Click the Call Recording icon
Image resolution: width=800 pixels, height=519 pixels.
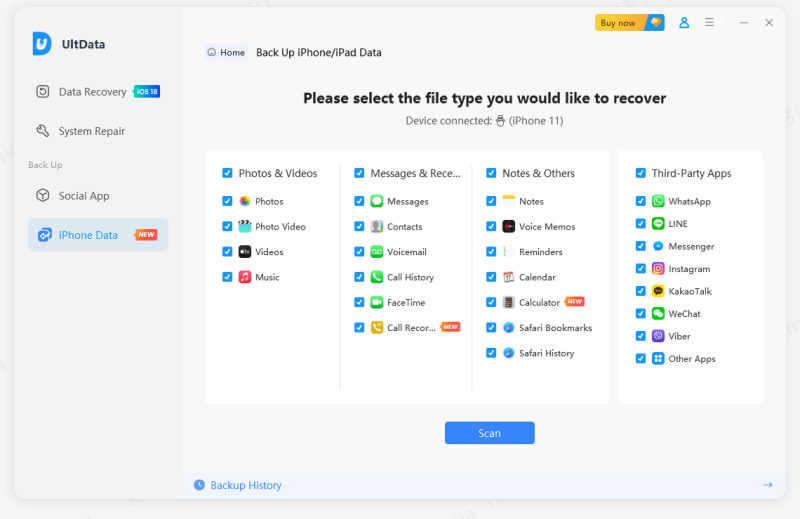pyautogui.click(x=377, y=328)
